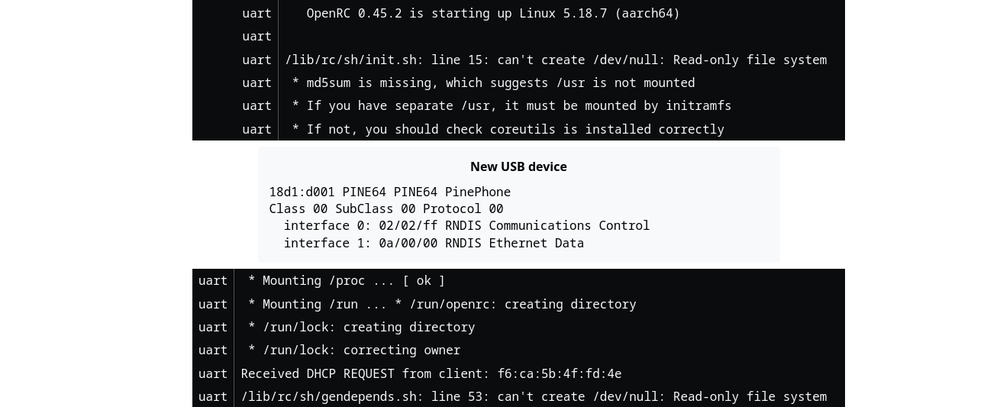Click the 'Received DHCP REQUEST from client' line
This screenshot has height=407, width=1000.
431,374
